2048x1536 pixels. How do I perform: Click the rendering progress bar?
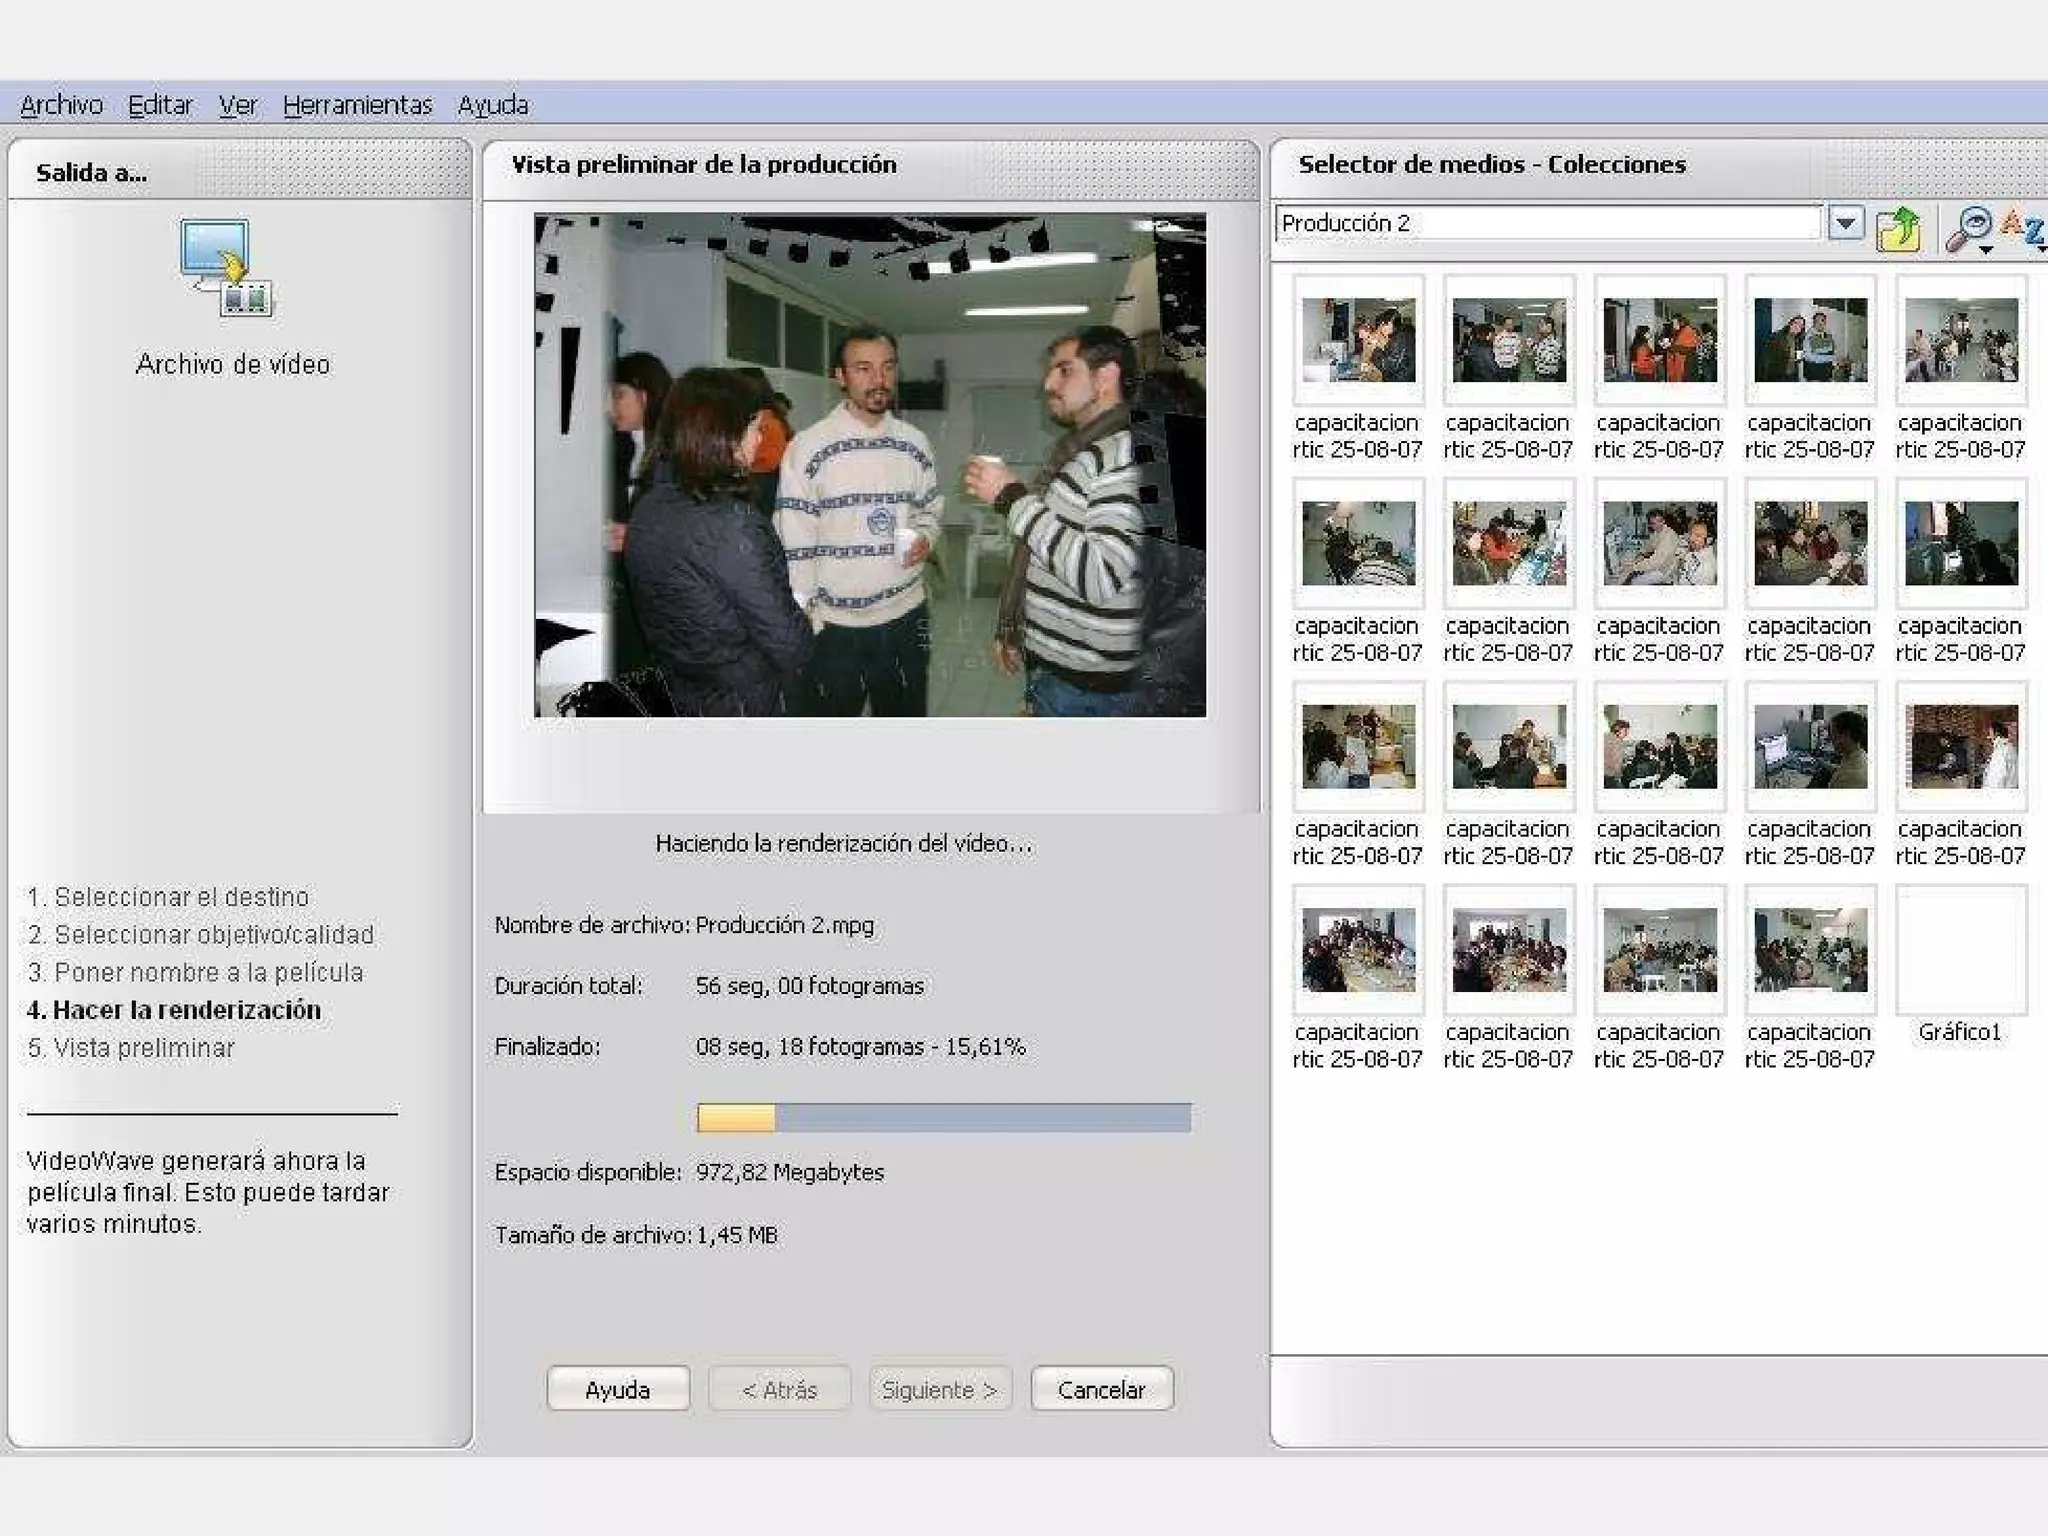[943, 1117]
